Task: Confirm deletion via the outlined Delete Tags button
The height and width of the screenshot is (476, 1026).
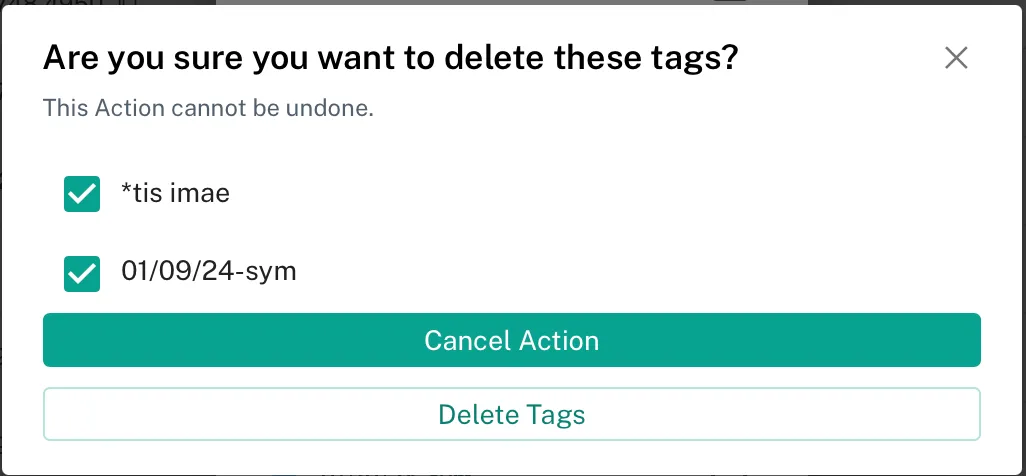Action: pyautogui.click(x=511, y=414)
